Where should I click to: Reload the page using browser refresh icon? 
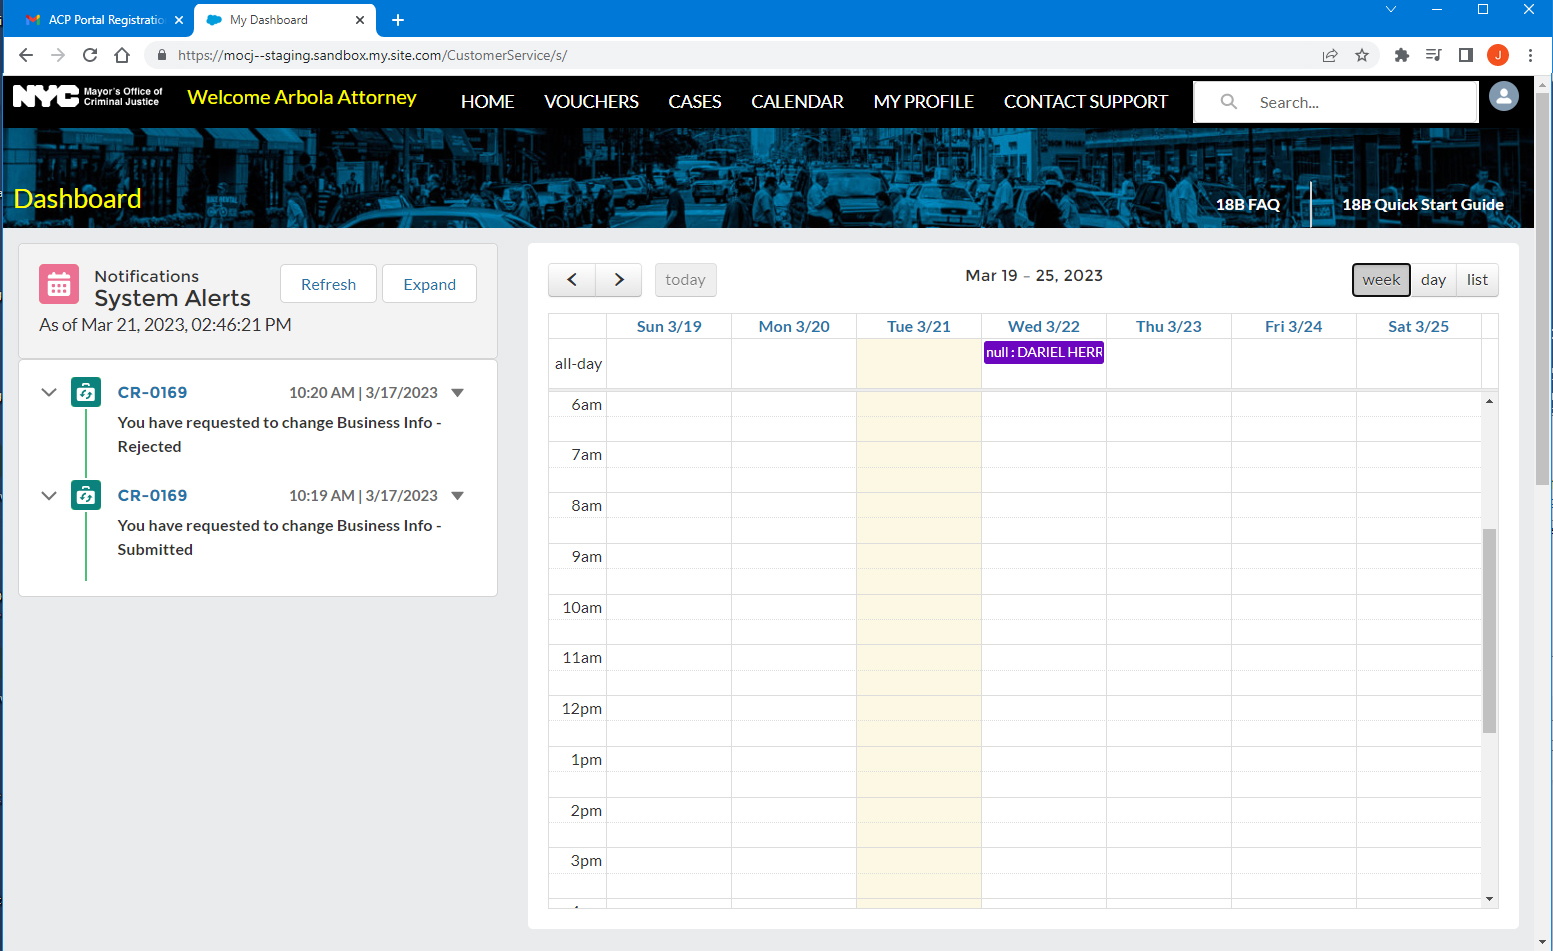(90, 55)
